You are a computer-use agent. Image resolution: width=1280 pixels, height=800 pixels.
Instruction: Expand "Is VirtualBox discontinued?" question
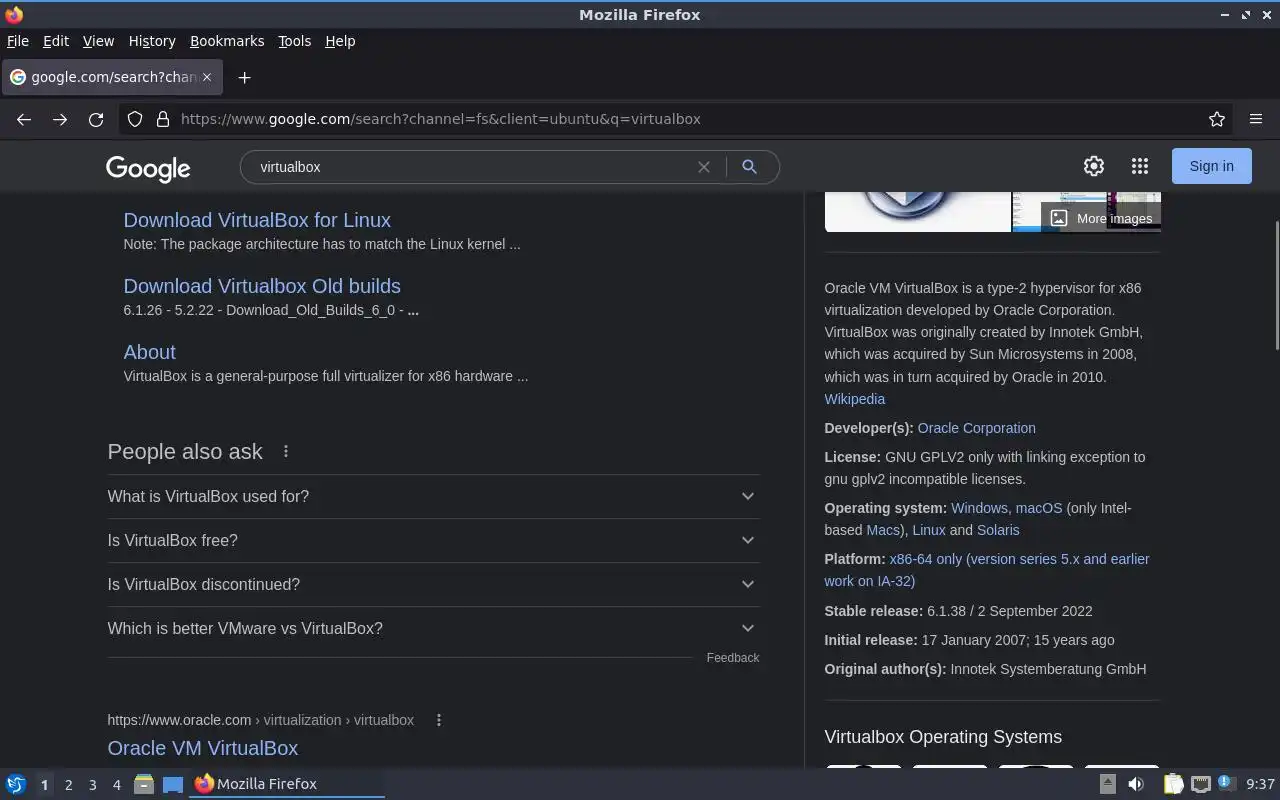433,584
